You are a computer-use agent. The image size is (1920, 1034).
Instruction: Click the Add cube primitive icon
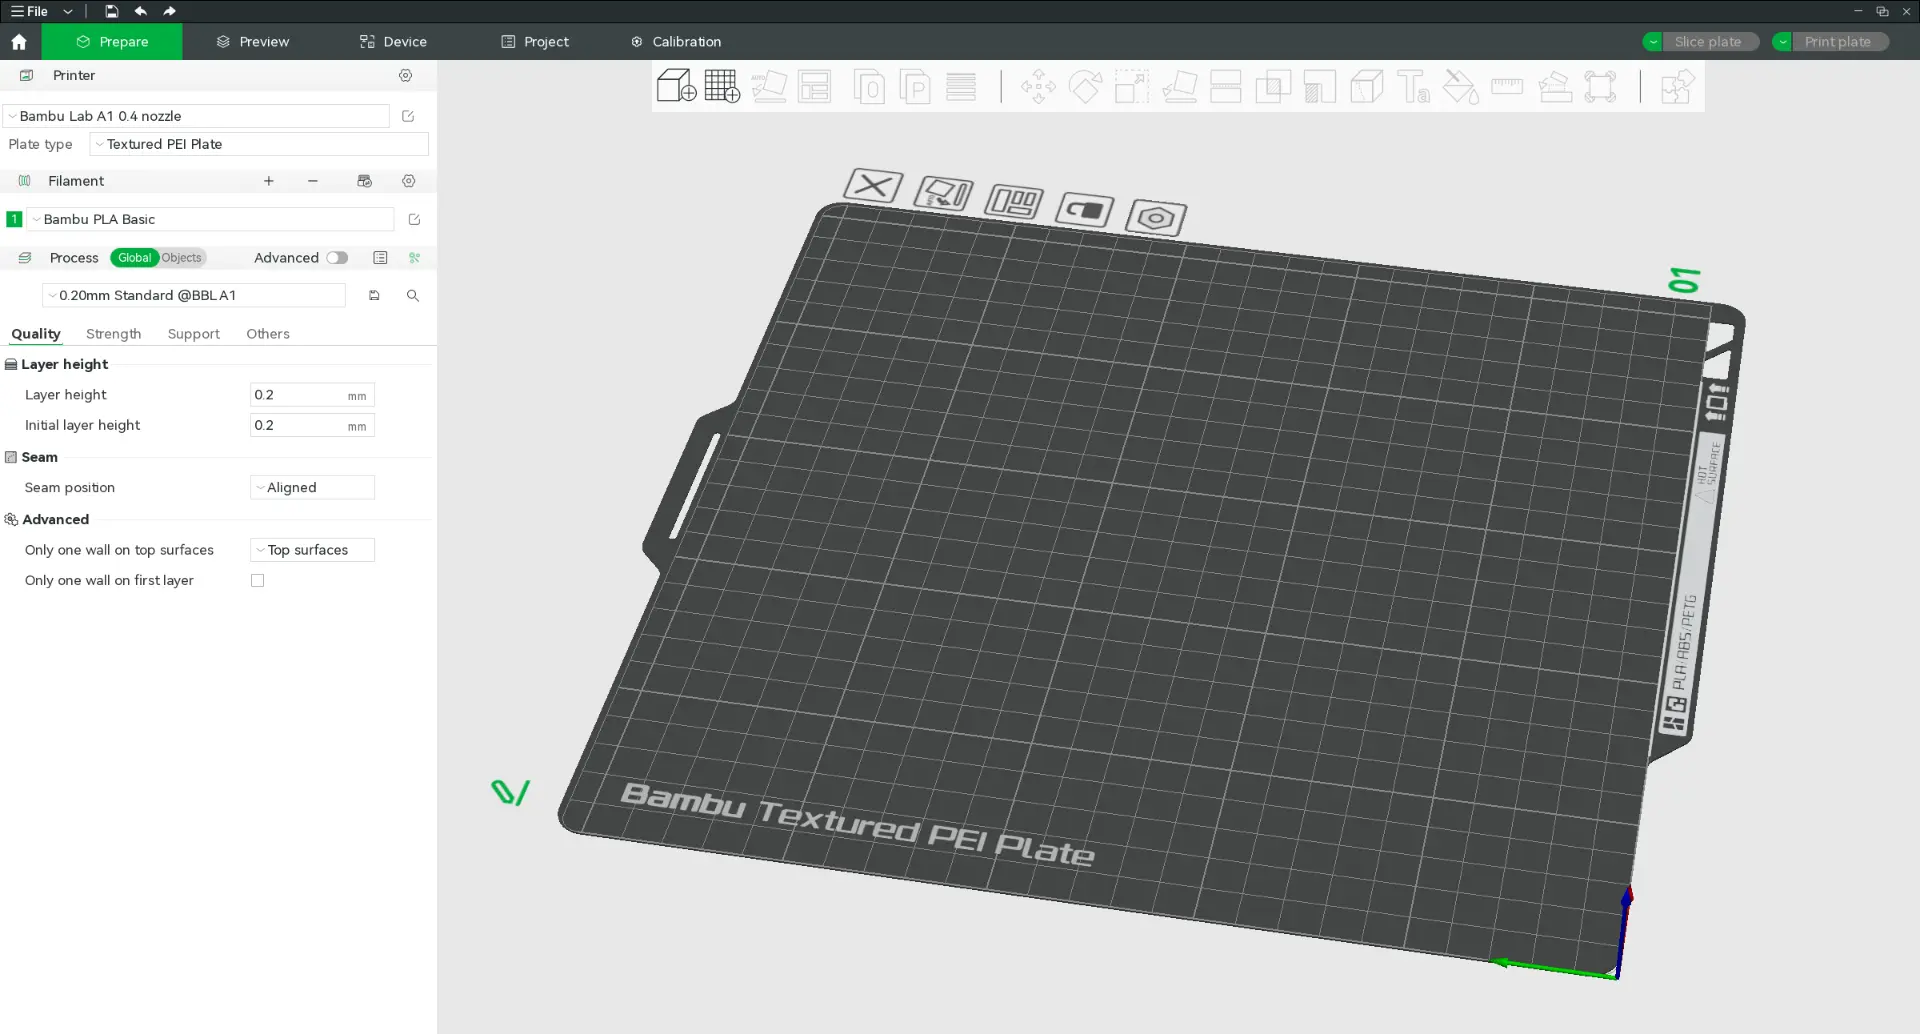click(x=676, y=86)
